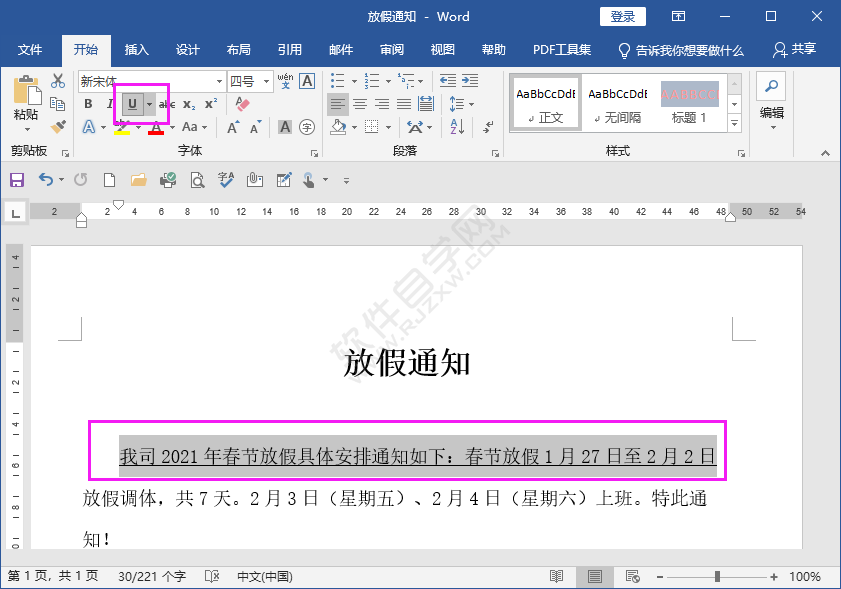This screenshot has width=841, height=589.
Task: Switch to the 插入 ribbon tab
Action: point(135,49)
